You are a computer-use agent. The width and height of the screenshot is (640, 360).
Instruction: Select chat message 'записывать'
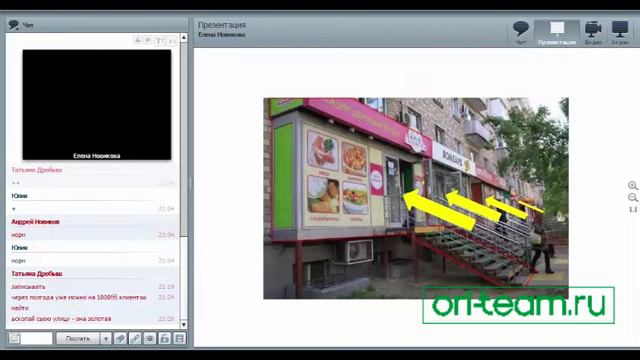point(28,287)
